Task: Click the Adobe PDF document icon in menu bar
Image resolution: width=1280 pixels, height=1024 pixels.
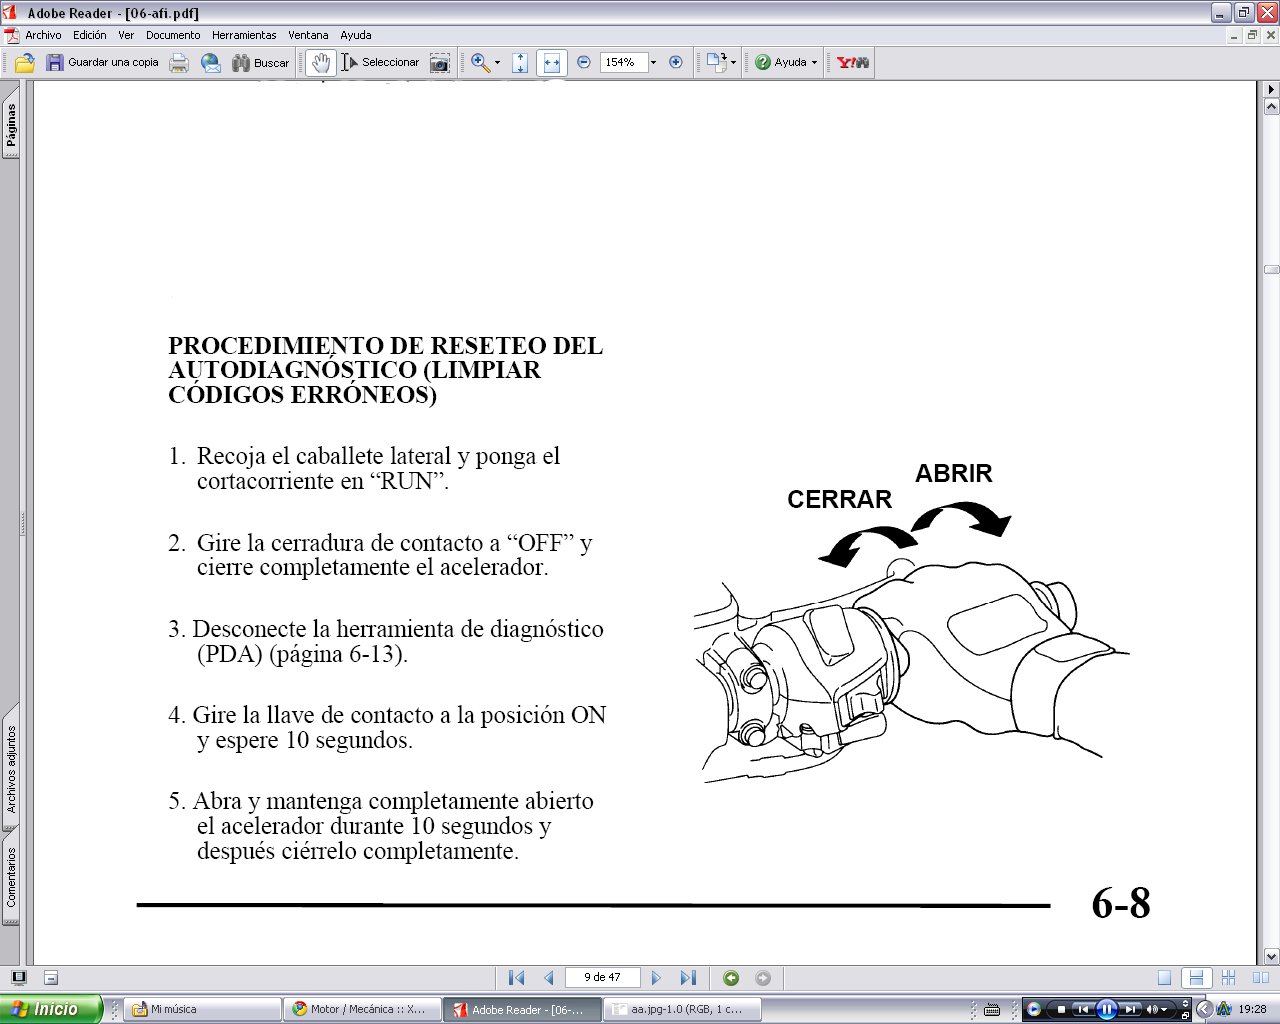Action: coord(11,35)
